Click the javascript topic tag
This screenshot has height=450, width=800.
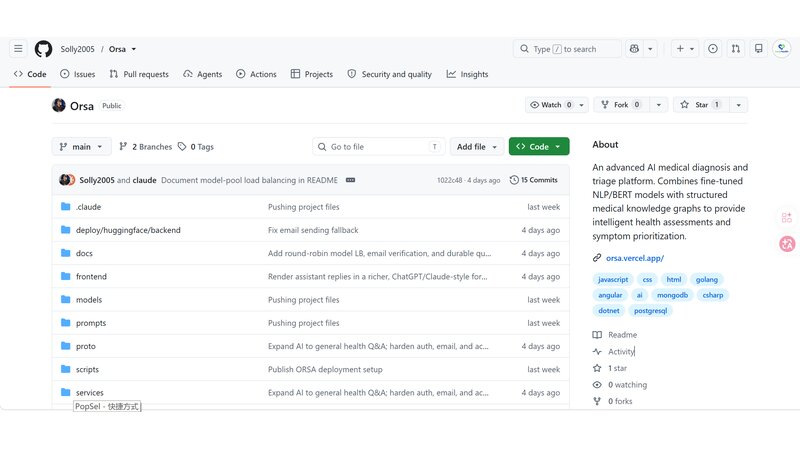(613, 280)
